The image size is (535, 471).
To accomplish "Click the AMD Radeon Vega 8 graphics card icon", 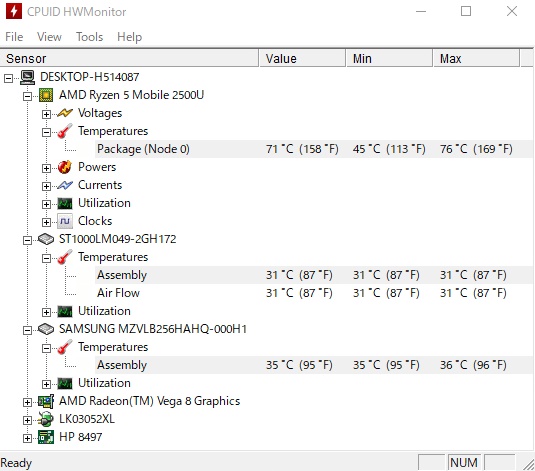I will tap(46, 401).
